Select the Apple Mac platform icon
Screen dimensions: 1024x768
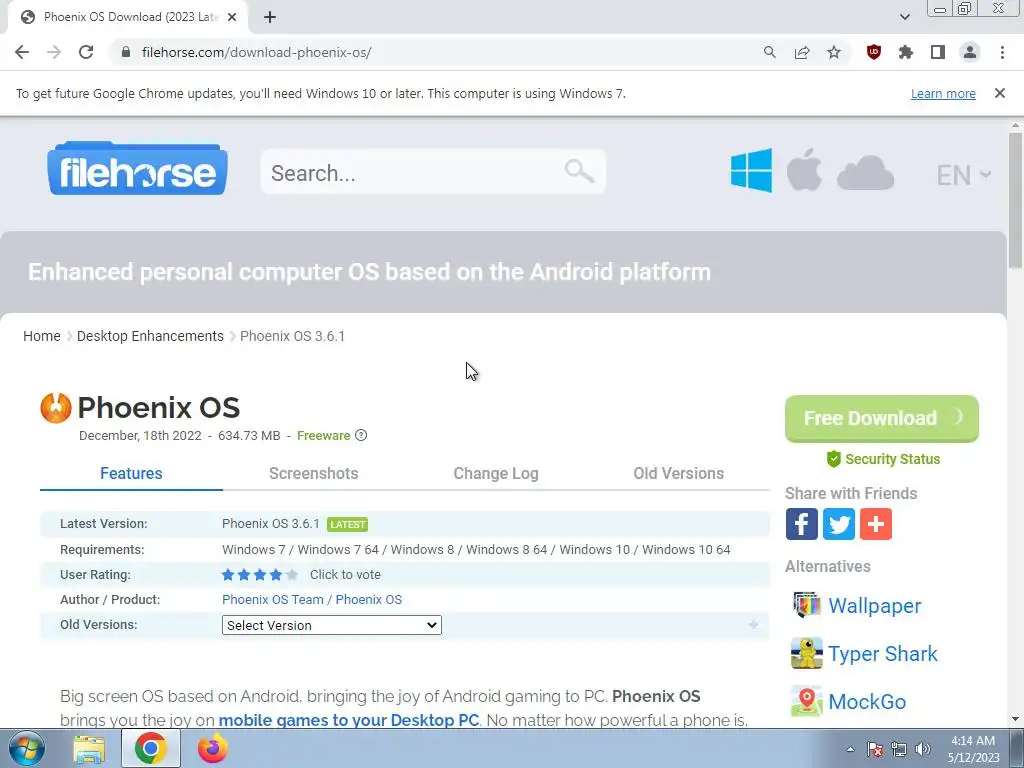[804, 170]
